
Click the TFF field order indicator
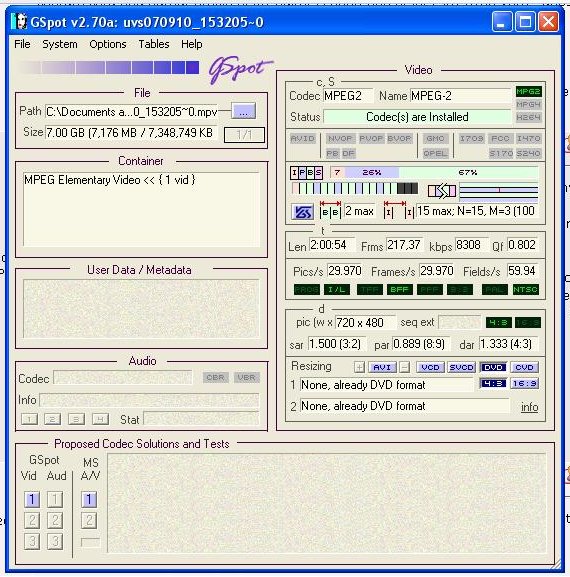coord(369,290)
